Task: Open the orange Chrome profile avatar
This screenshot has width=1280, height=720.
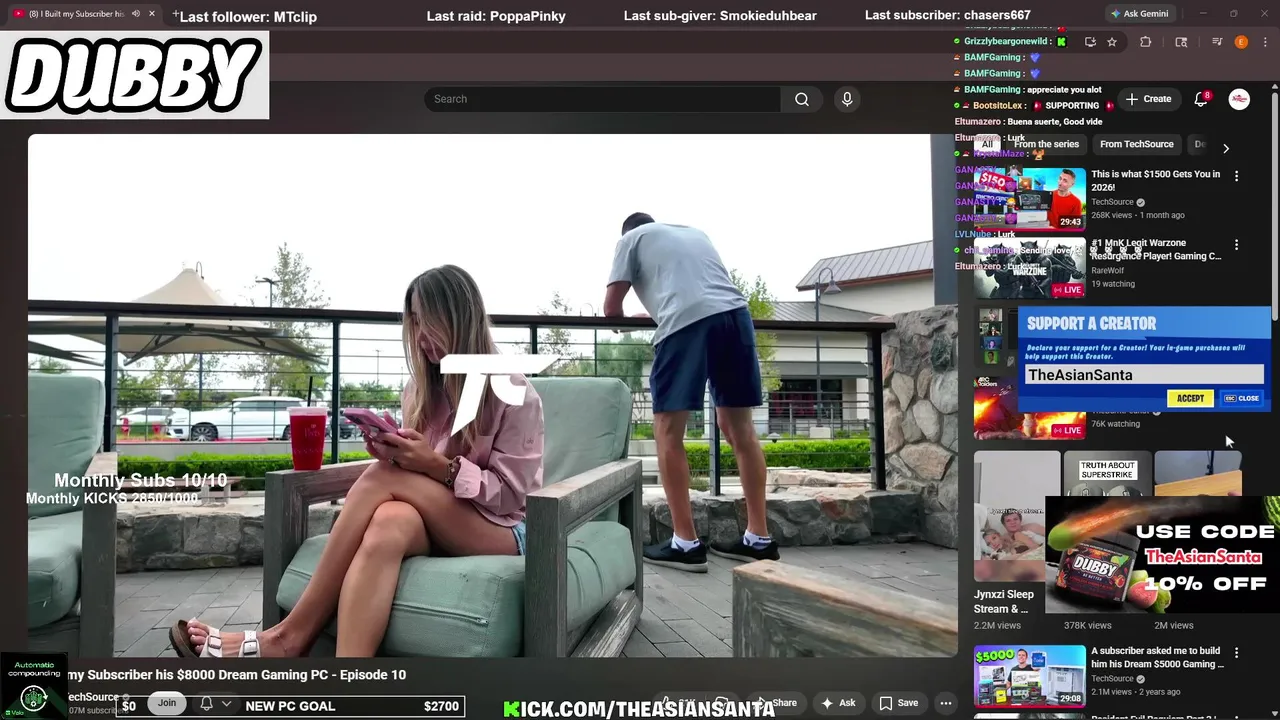Action: point(1241,42)
